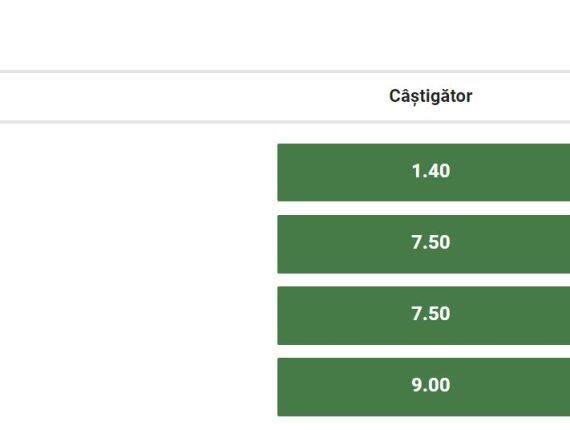The height and width of the screenshot is (430, 570).
Task: Select the first green button showing 1.40
Action: [424, 172]
